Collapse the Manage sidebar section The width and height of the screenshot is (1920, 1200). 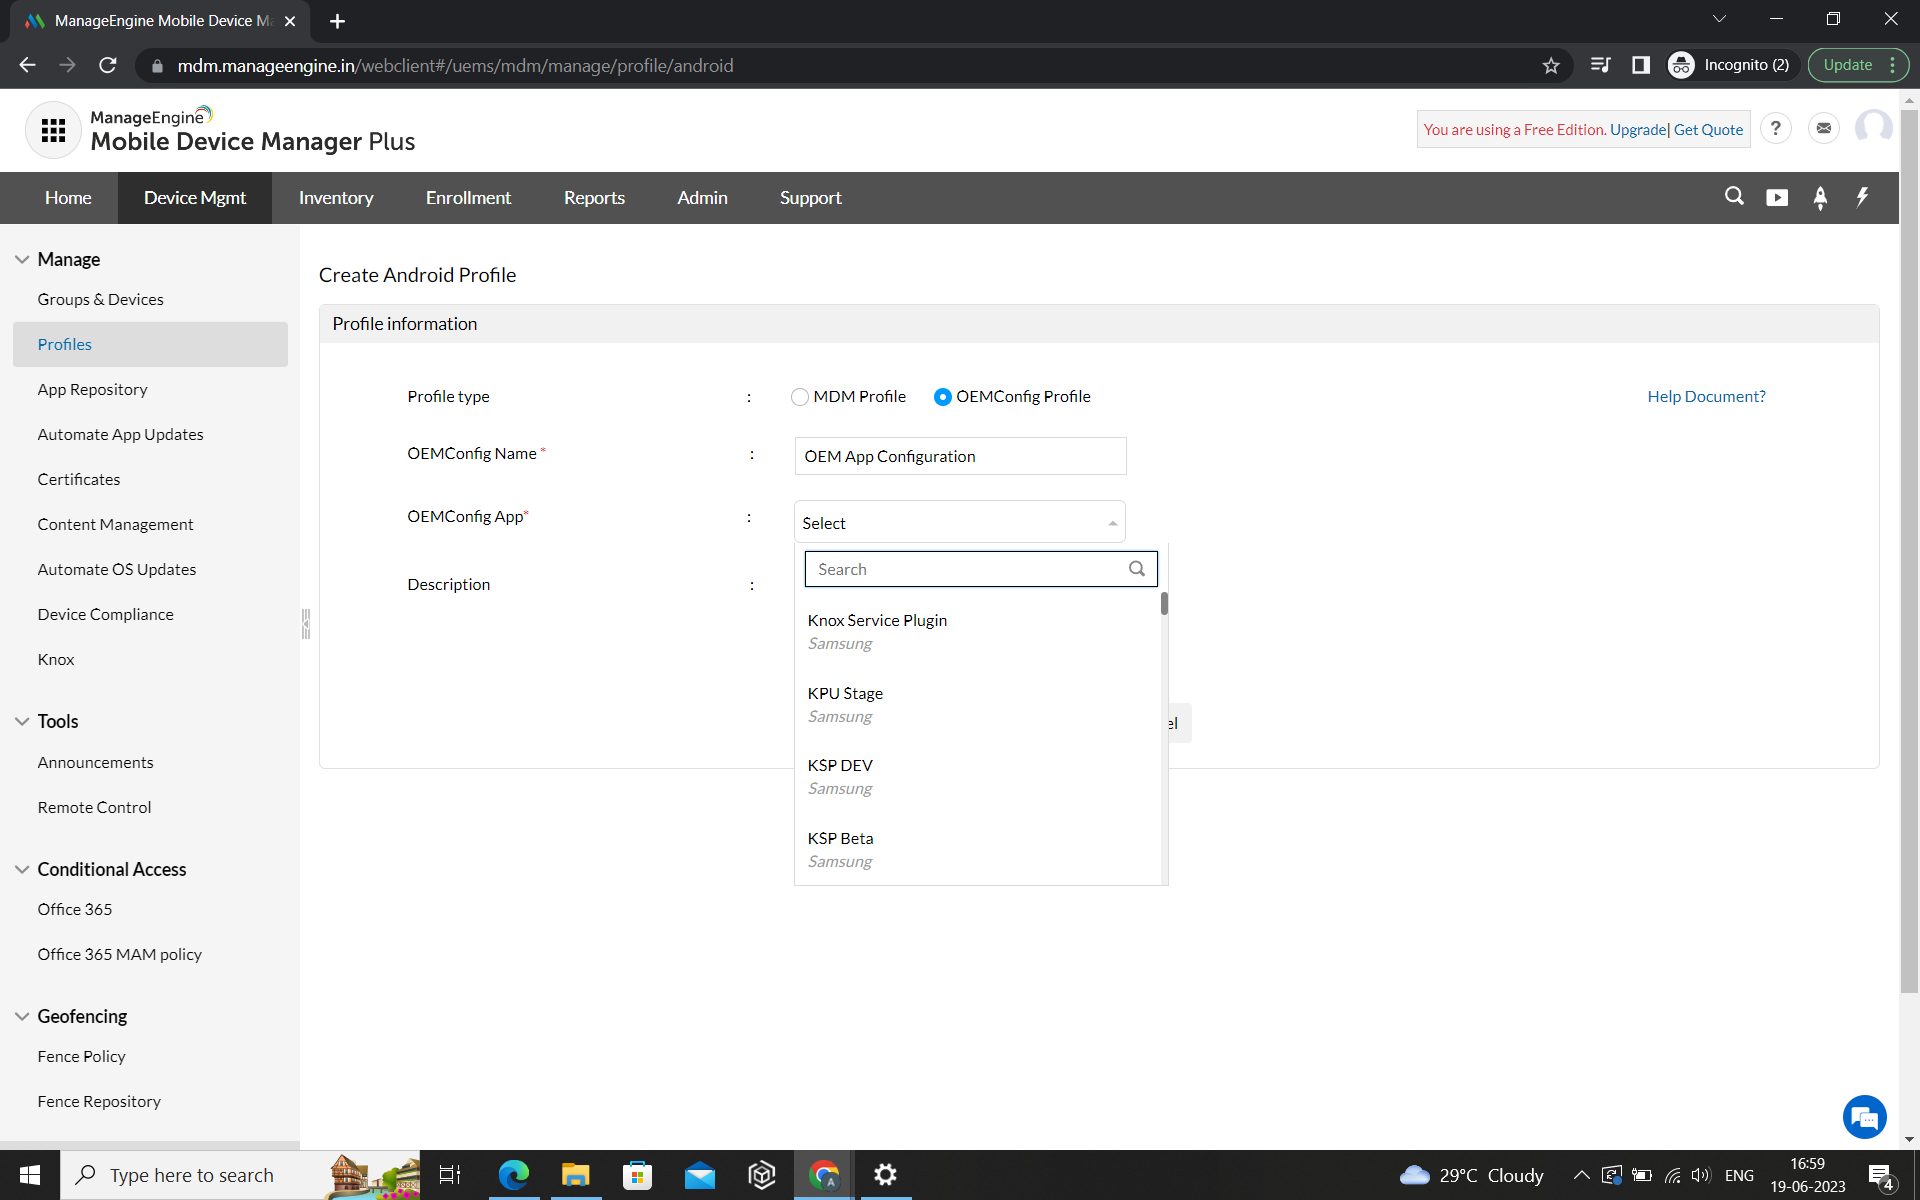pos(22,259)
